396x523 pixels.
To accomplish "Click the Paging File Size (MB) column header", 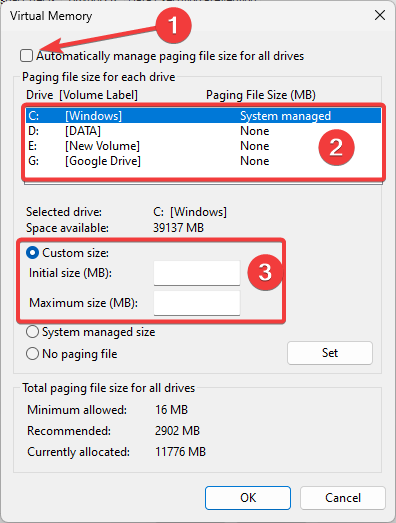I will (261, 95).
